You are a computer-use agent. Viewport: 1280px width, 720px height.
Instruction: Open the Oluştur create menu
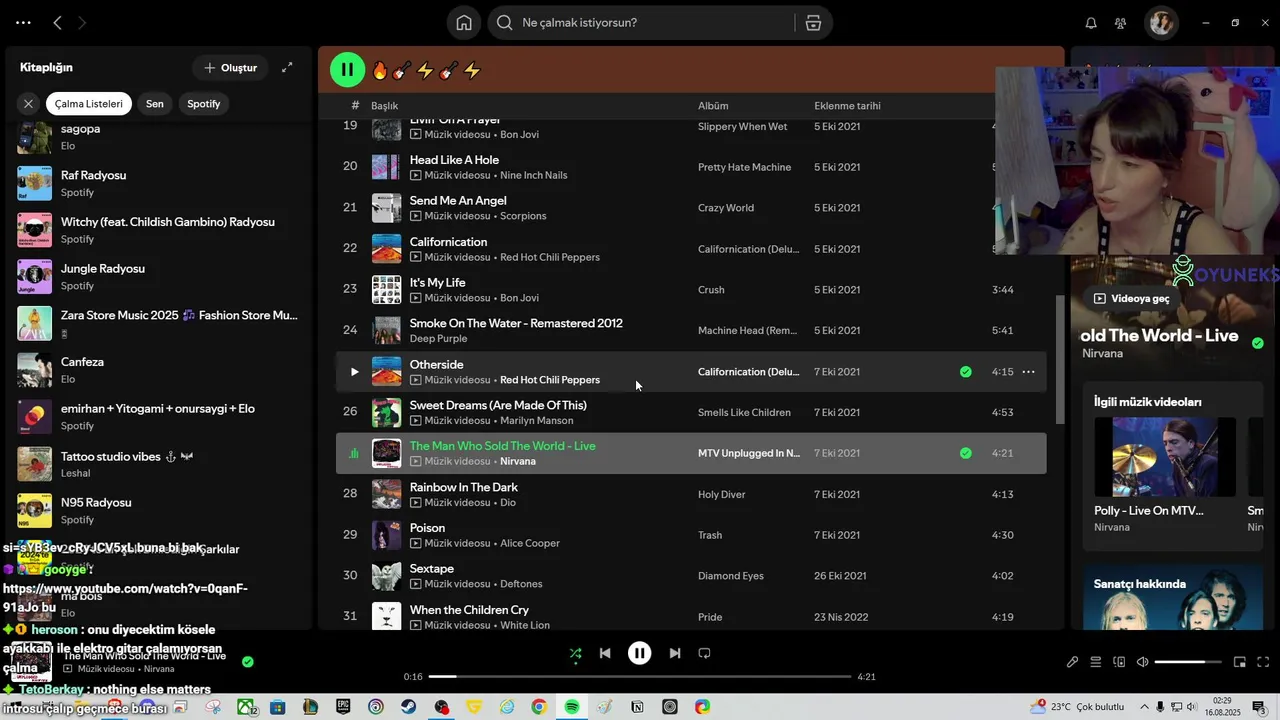pos(230,68)
